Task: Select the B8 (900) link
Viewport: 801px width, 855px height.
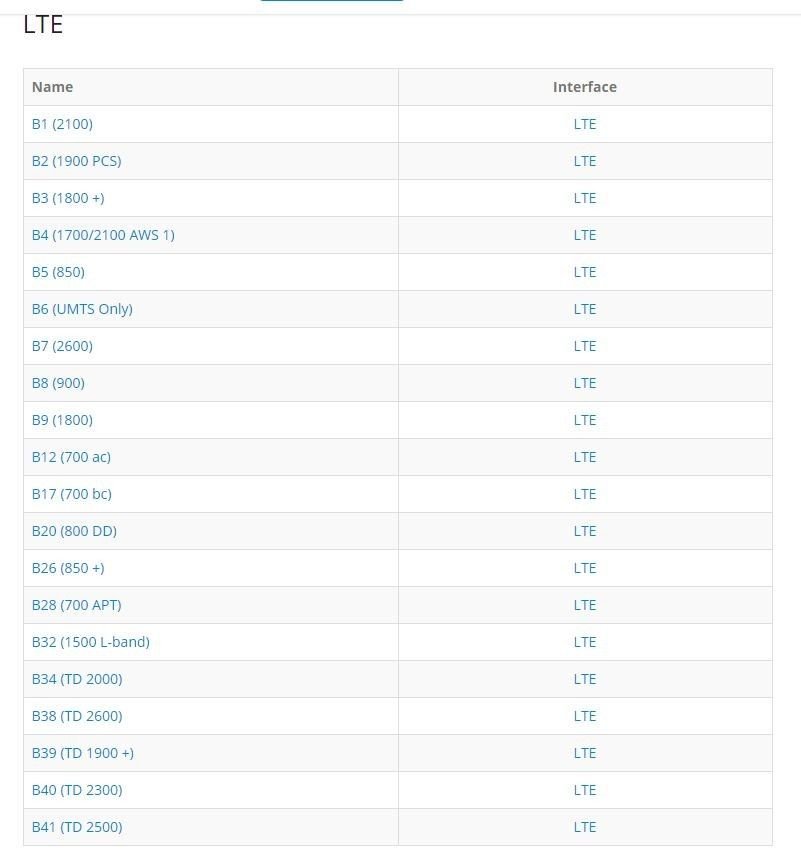Action: (x=58, y=383)
